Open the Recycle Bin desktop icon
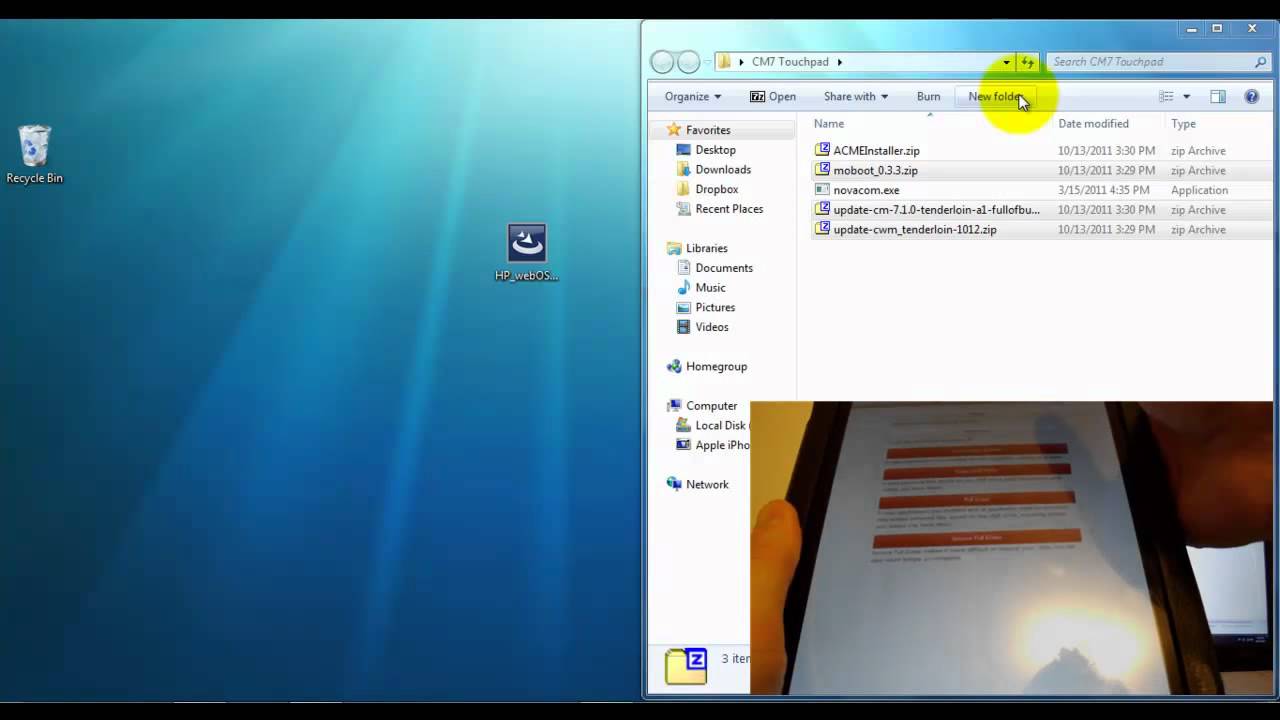Screen dimensions: 1280x720 point(34,154)
